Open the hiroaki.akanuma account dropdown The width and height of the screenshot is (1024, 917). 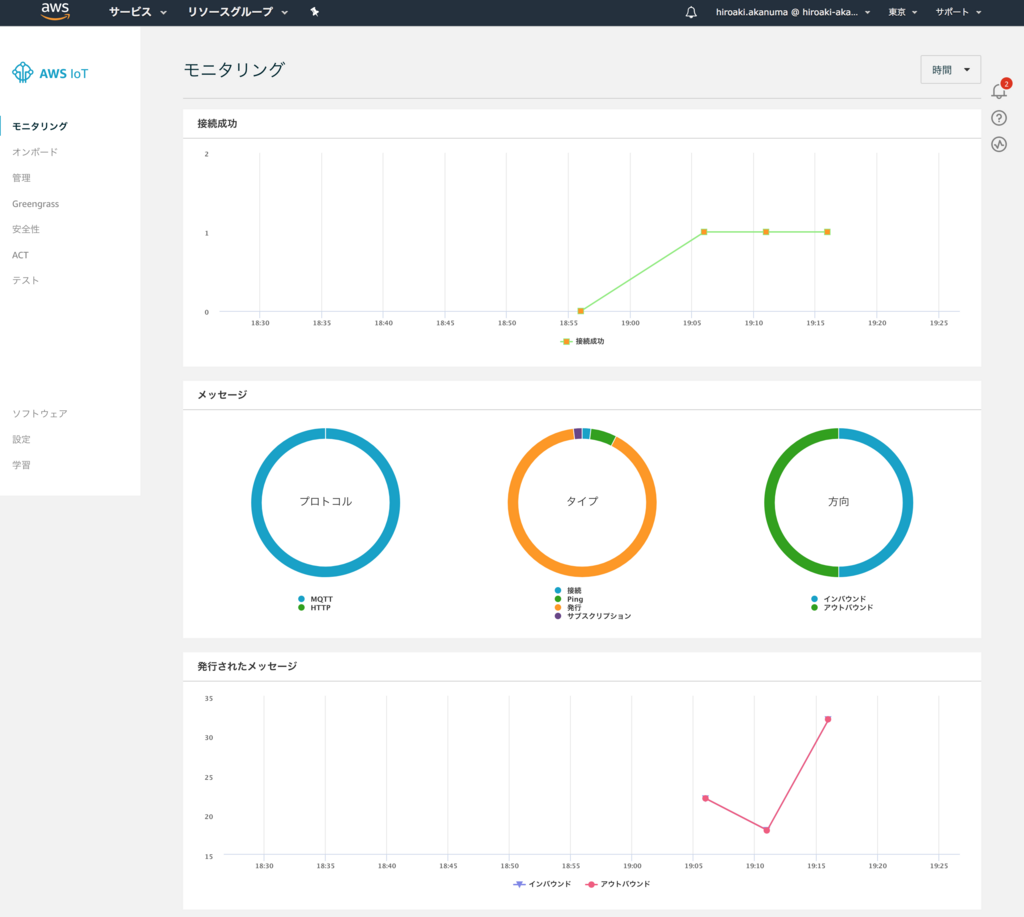793,12
